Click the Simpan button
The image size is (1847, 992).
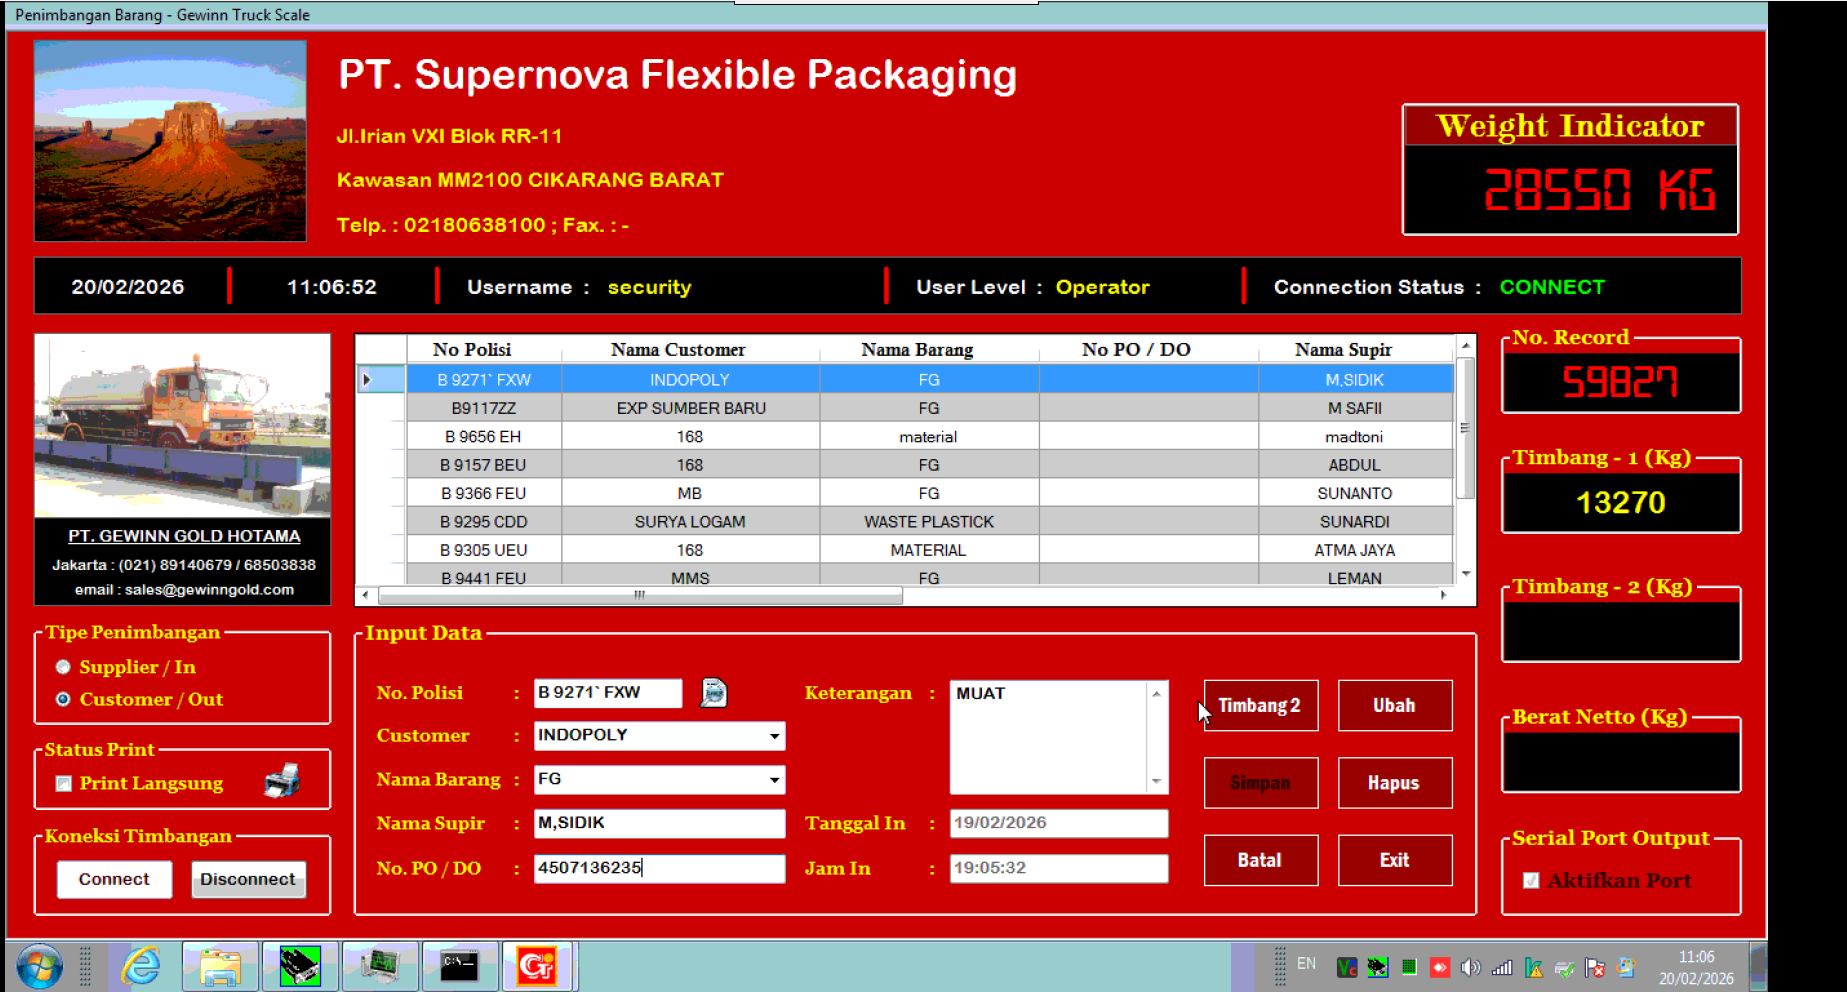click(x=1260, y=783)
